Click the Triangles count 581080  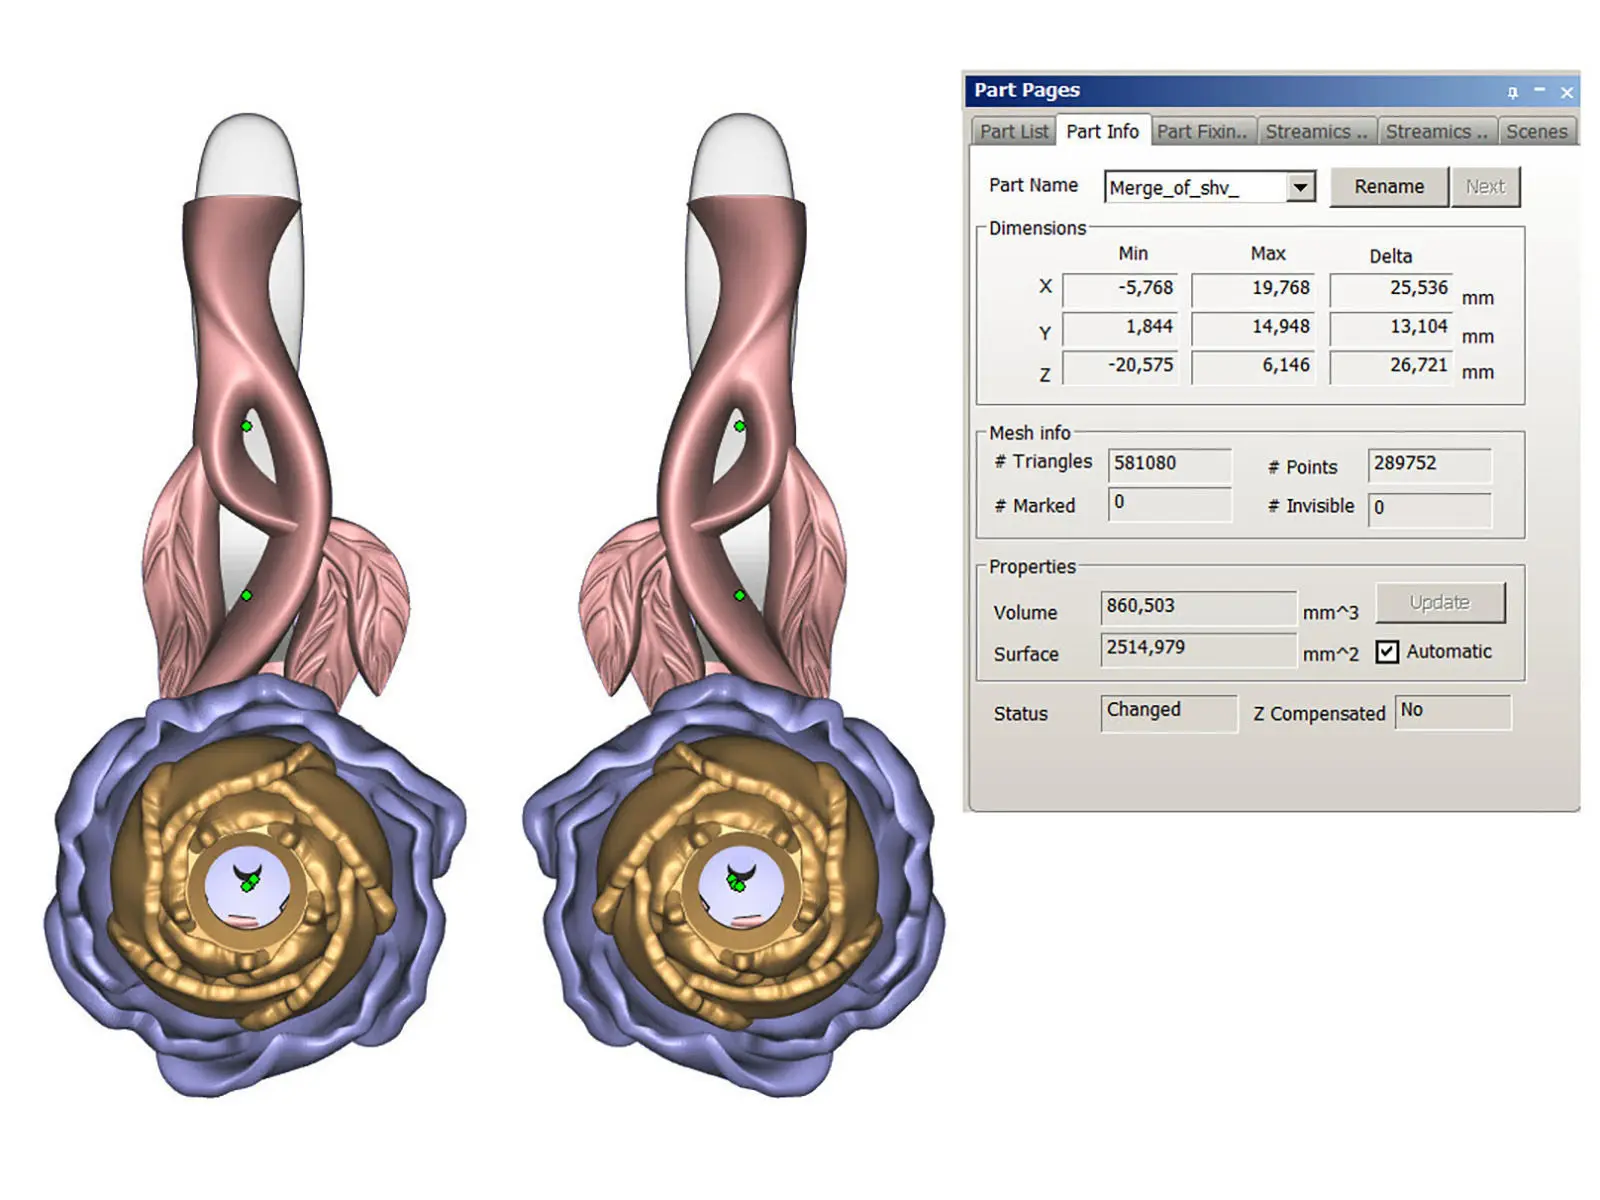coord(1170,464)
